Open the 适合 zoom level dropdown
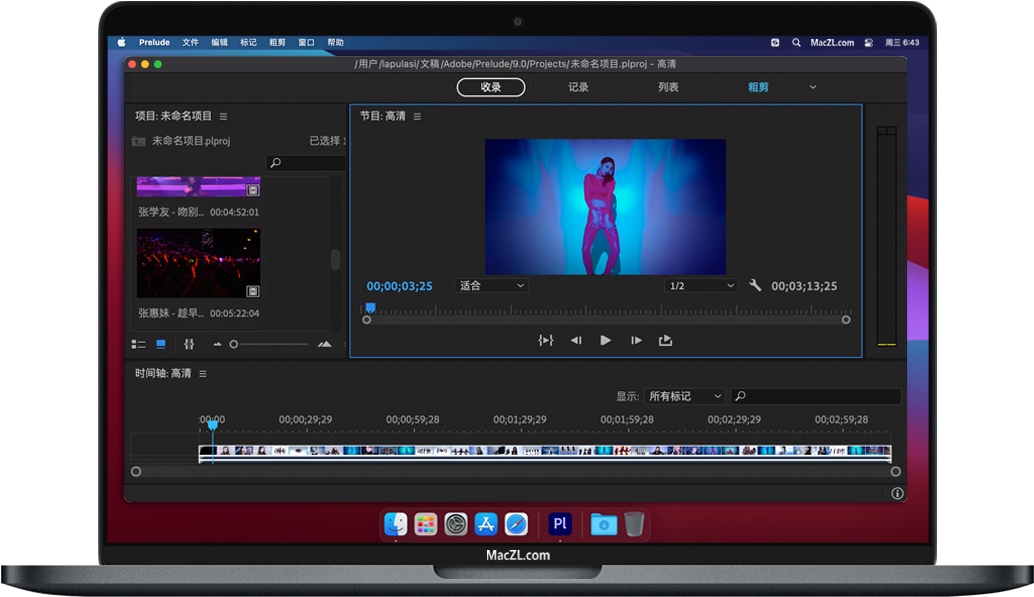This screenshot has width=1034, height=597. pos(490,285)
